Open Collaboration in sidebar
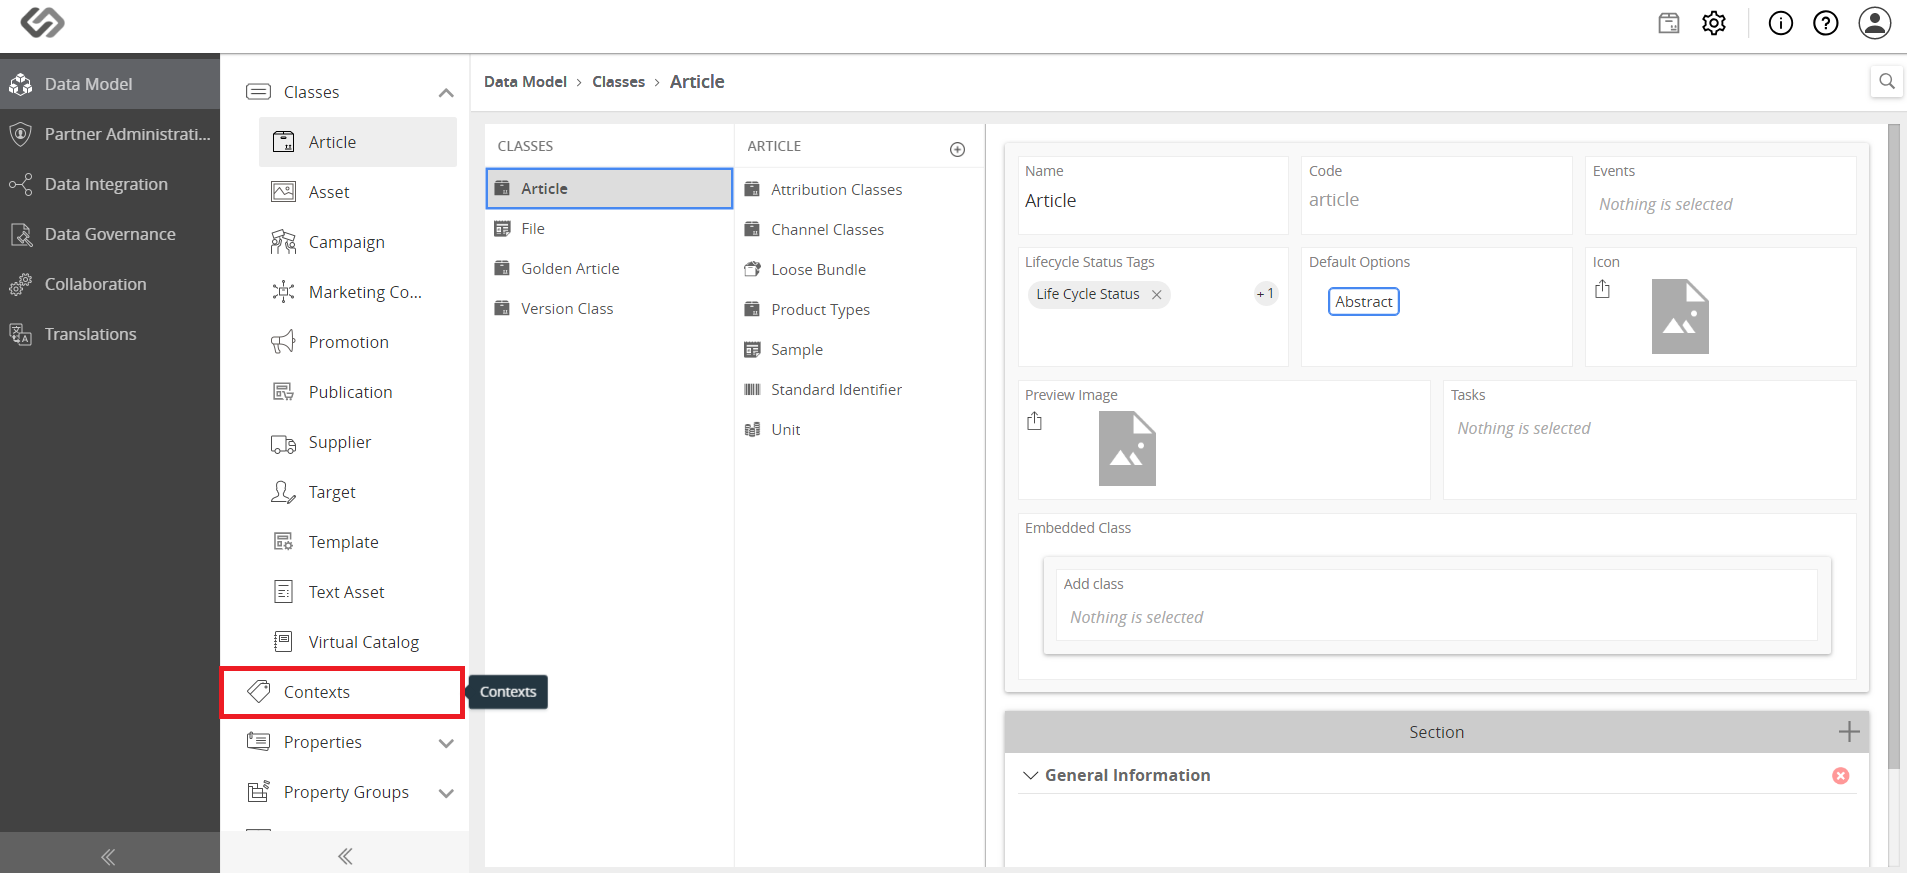1907x873 pixels. [x=110, y=284]
